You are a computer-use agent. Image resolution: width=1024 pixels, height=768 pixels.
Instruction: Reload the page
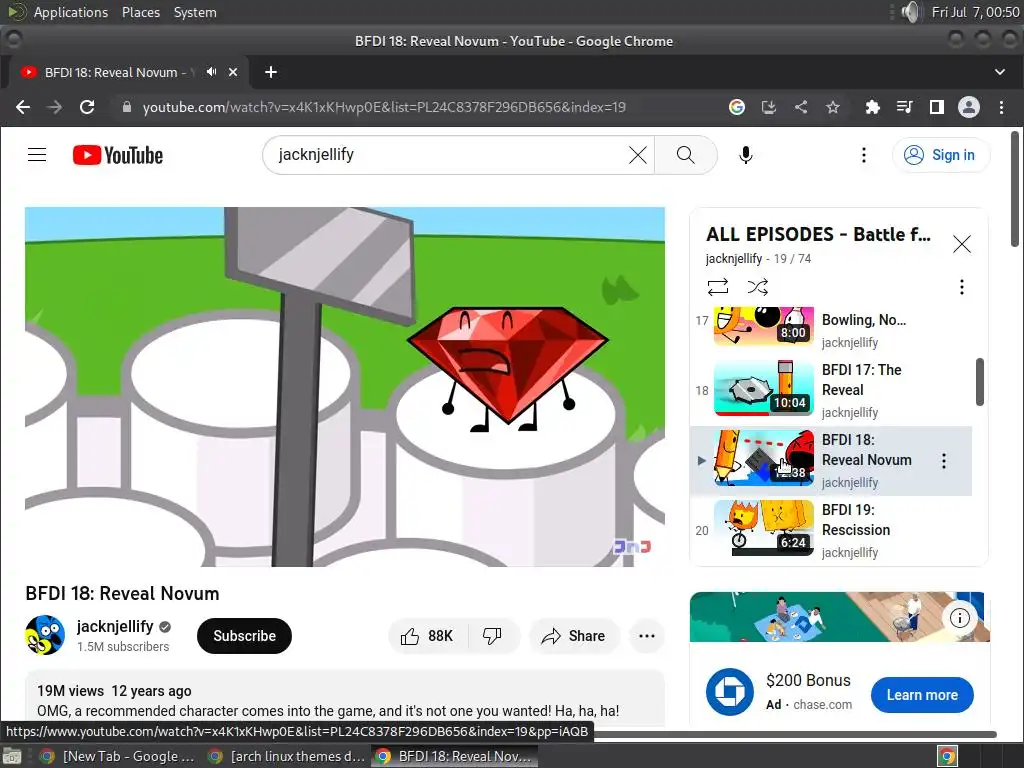[x=87, y=107]
